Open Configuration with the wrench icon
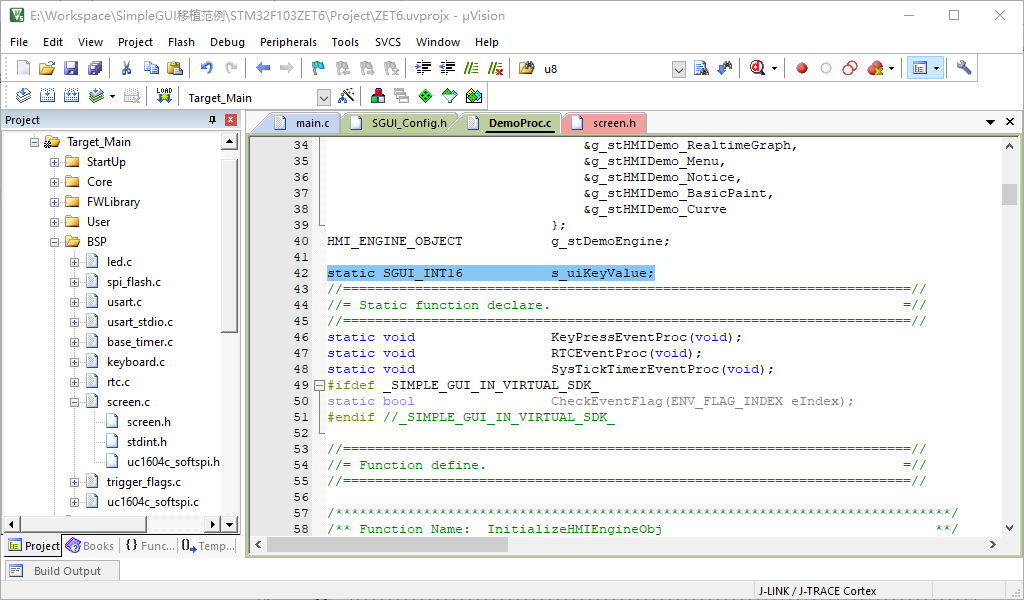1024x600 pixels. tap(964, 68)
